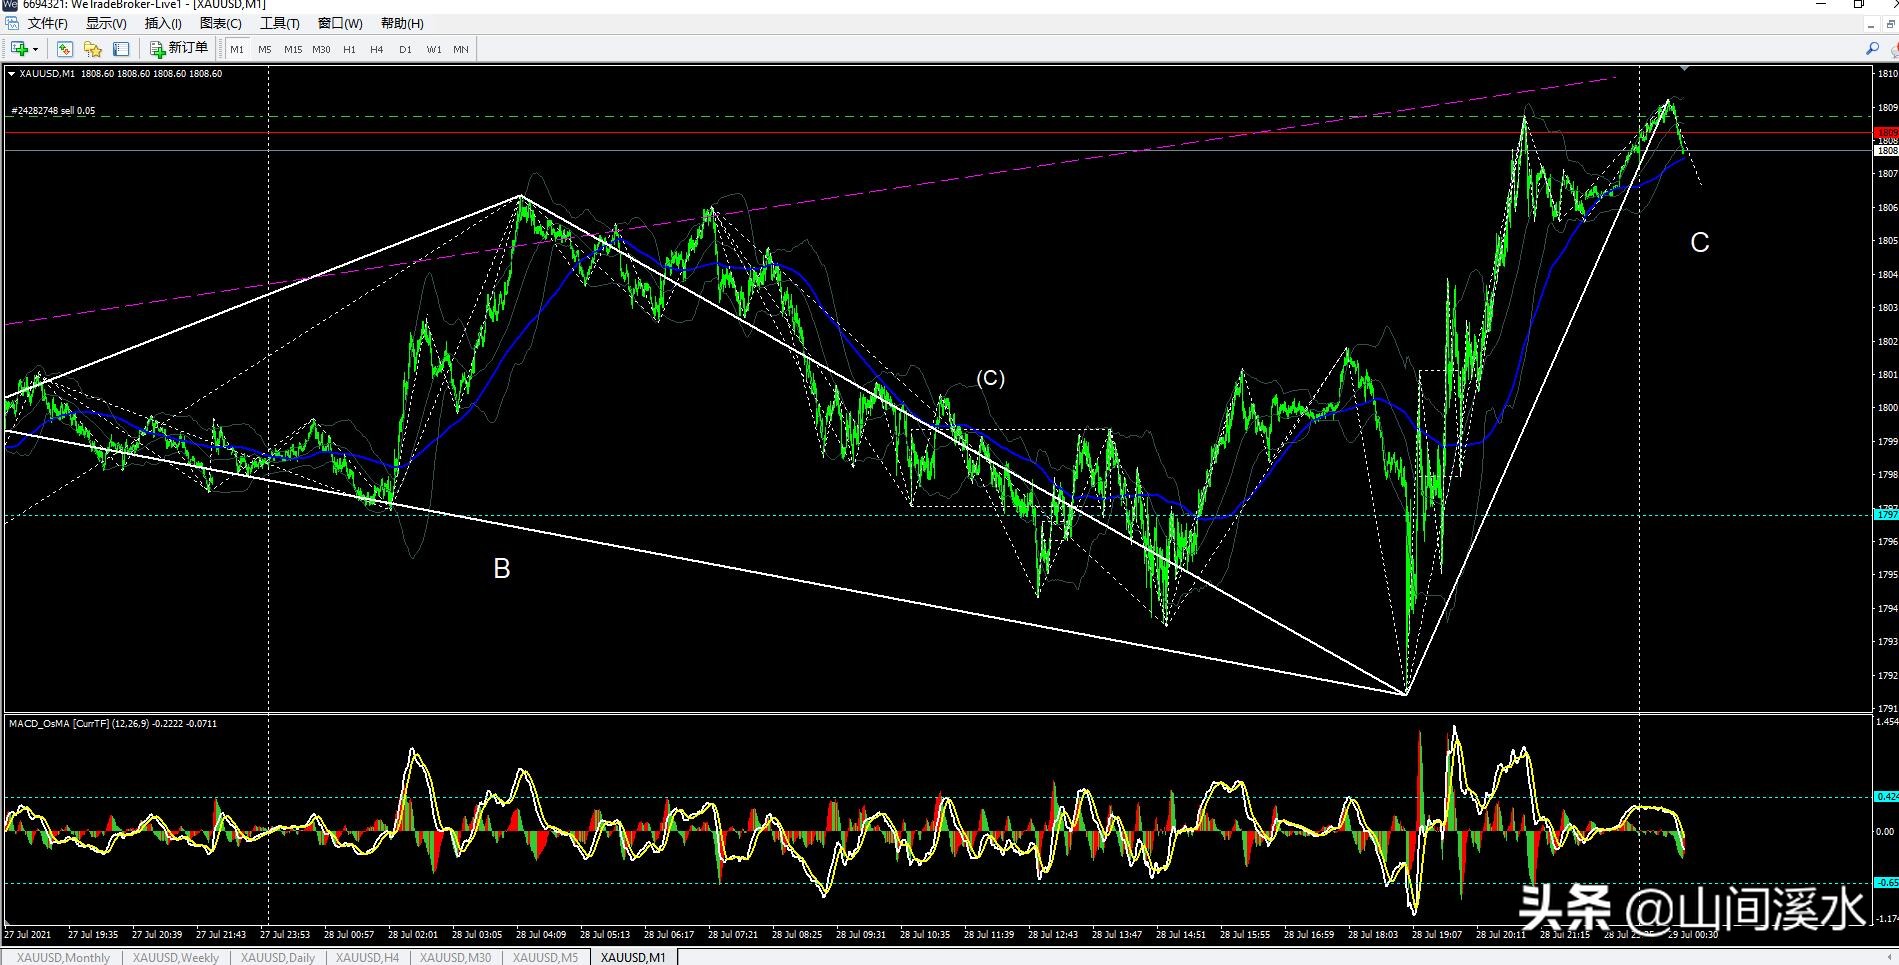Open the 显示(V) menu

(x=106, y=23)
